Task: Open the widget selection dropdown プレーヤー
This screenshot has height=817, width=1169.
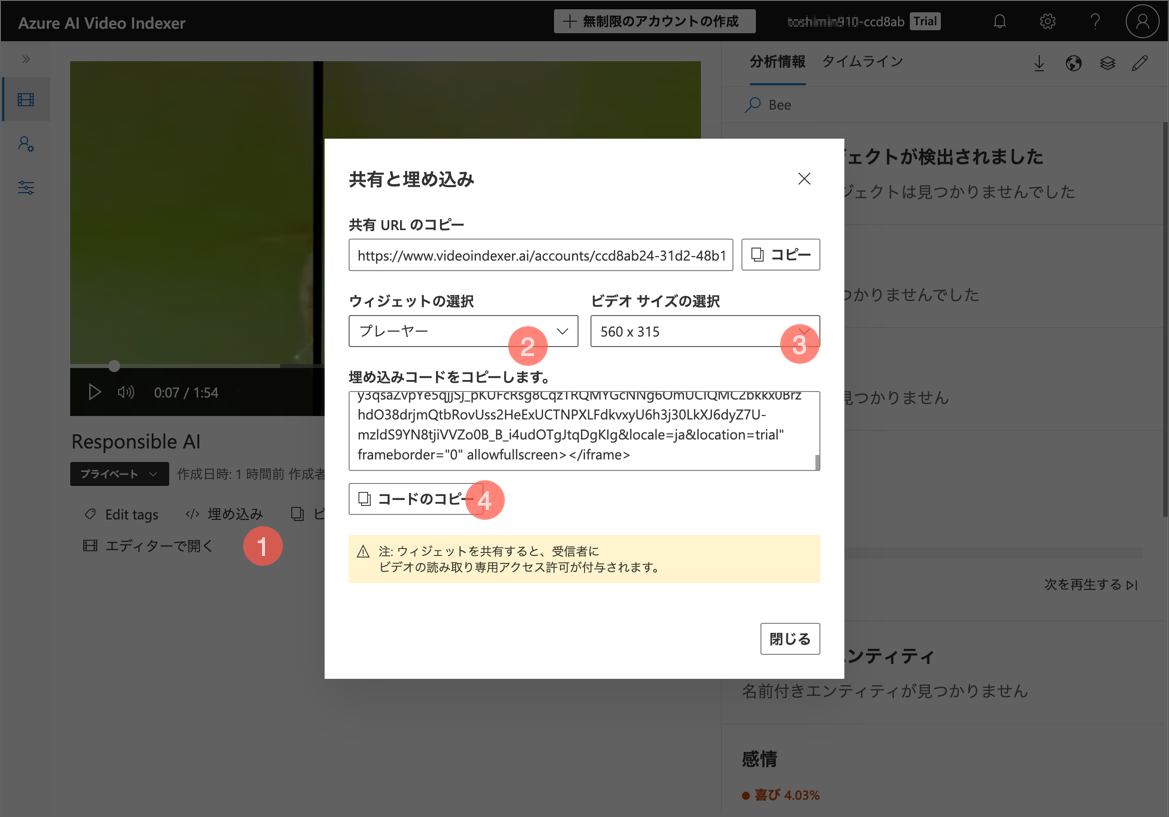Action: click(463, 331)
